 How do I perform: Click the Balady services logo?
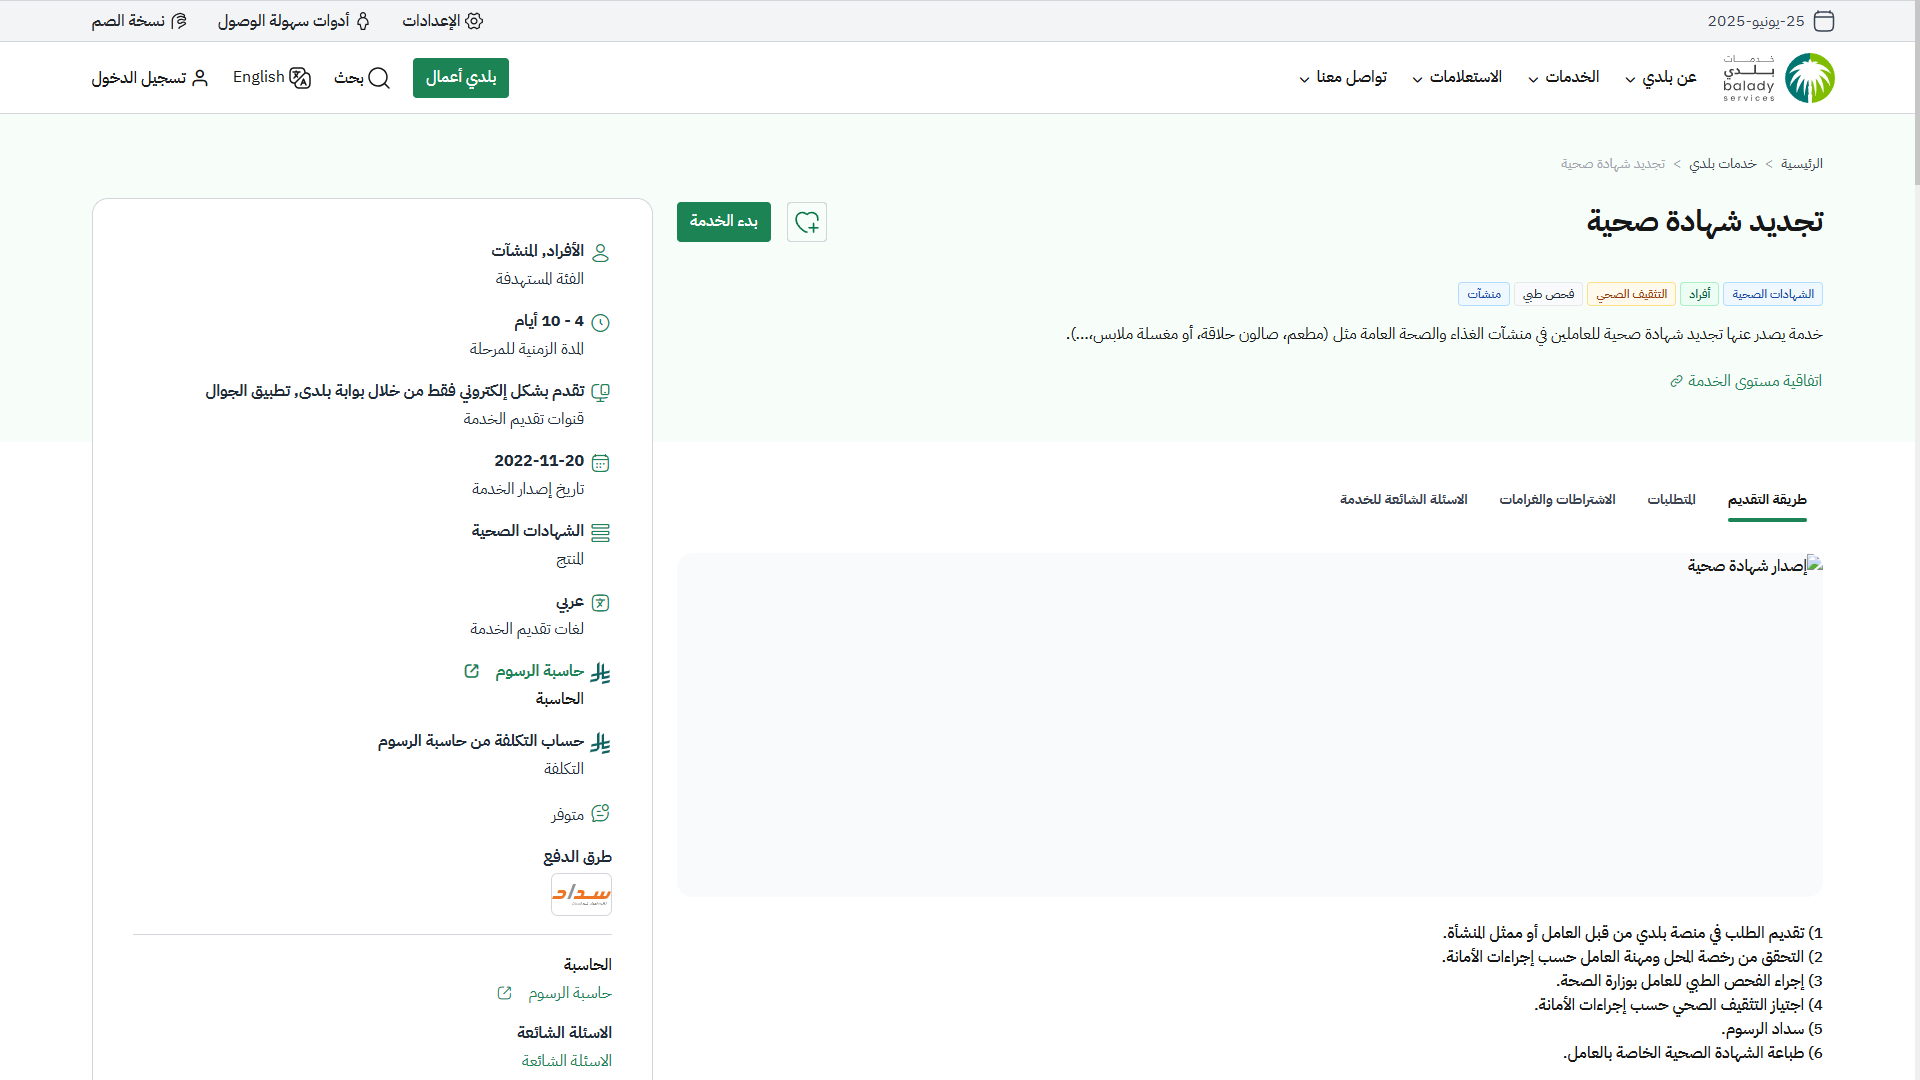click(x=1779, y=78)
